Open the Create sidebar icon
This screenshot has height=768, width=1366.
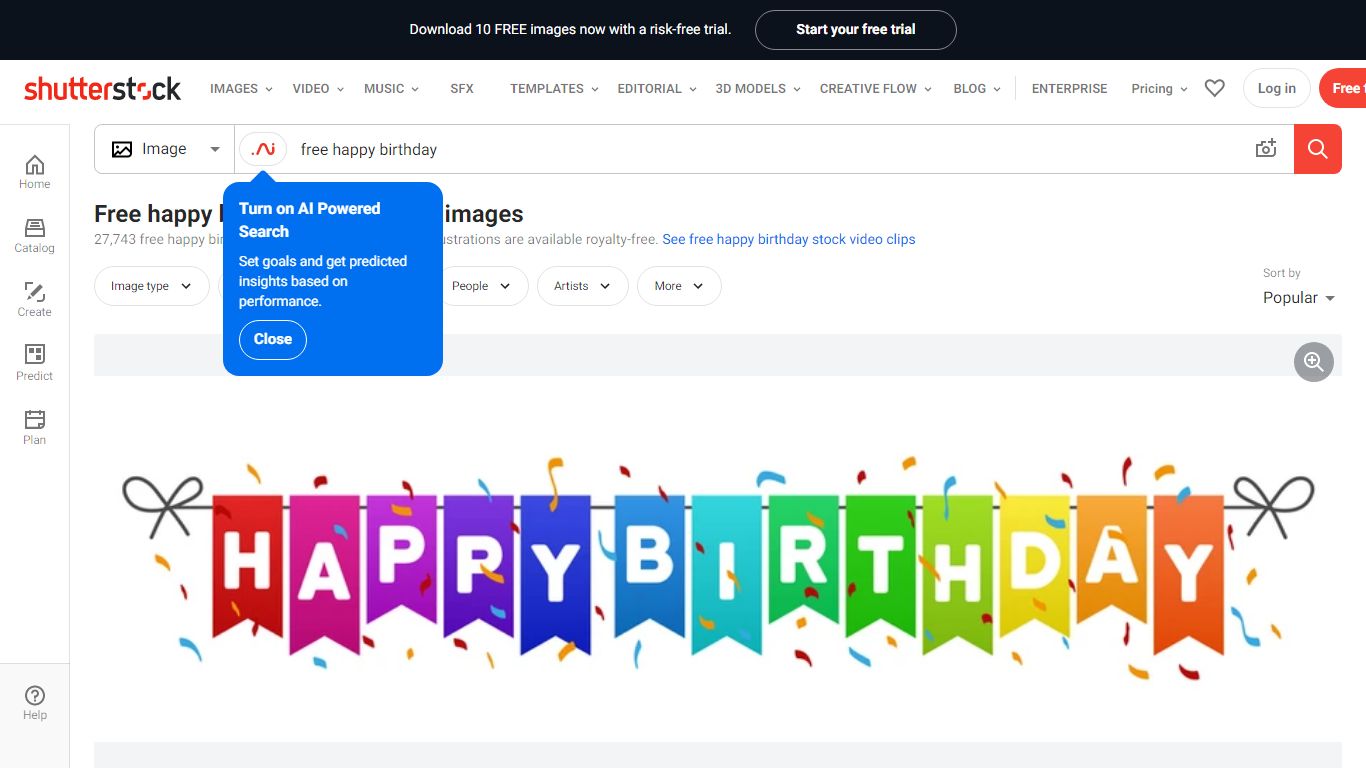34,299
